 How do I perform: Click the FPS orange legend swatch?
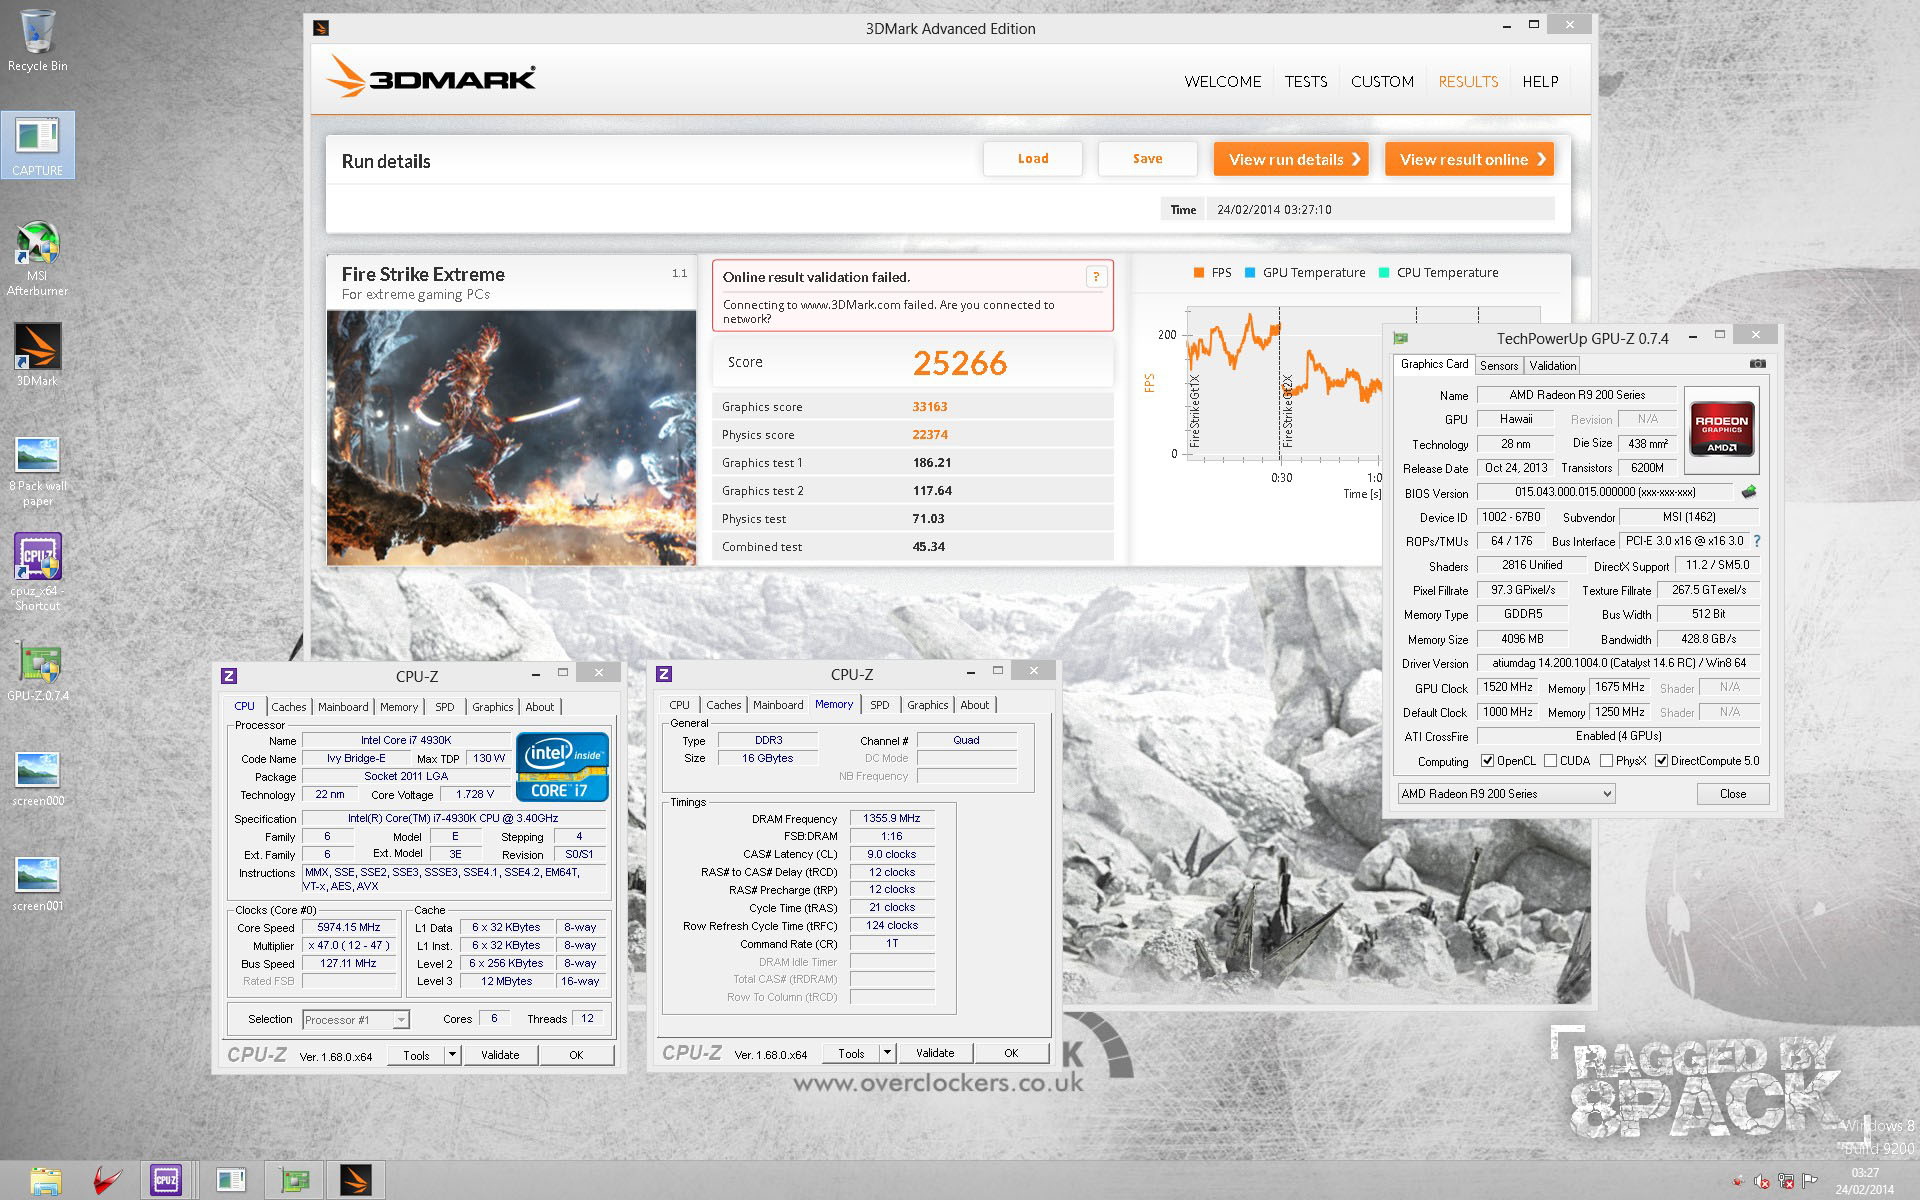coord(1198,273)
